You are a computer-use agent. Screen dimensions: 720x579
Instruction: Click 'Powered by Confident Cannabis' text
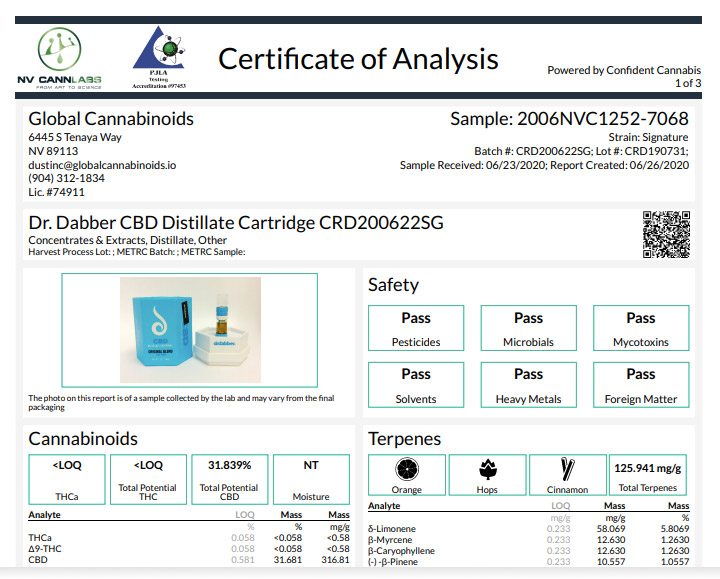click(624, 70)
